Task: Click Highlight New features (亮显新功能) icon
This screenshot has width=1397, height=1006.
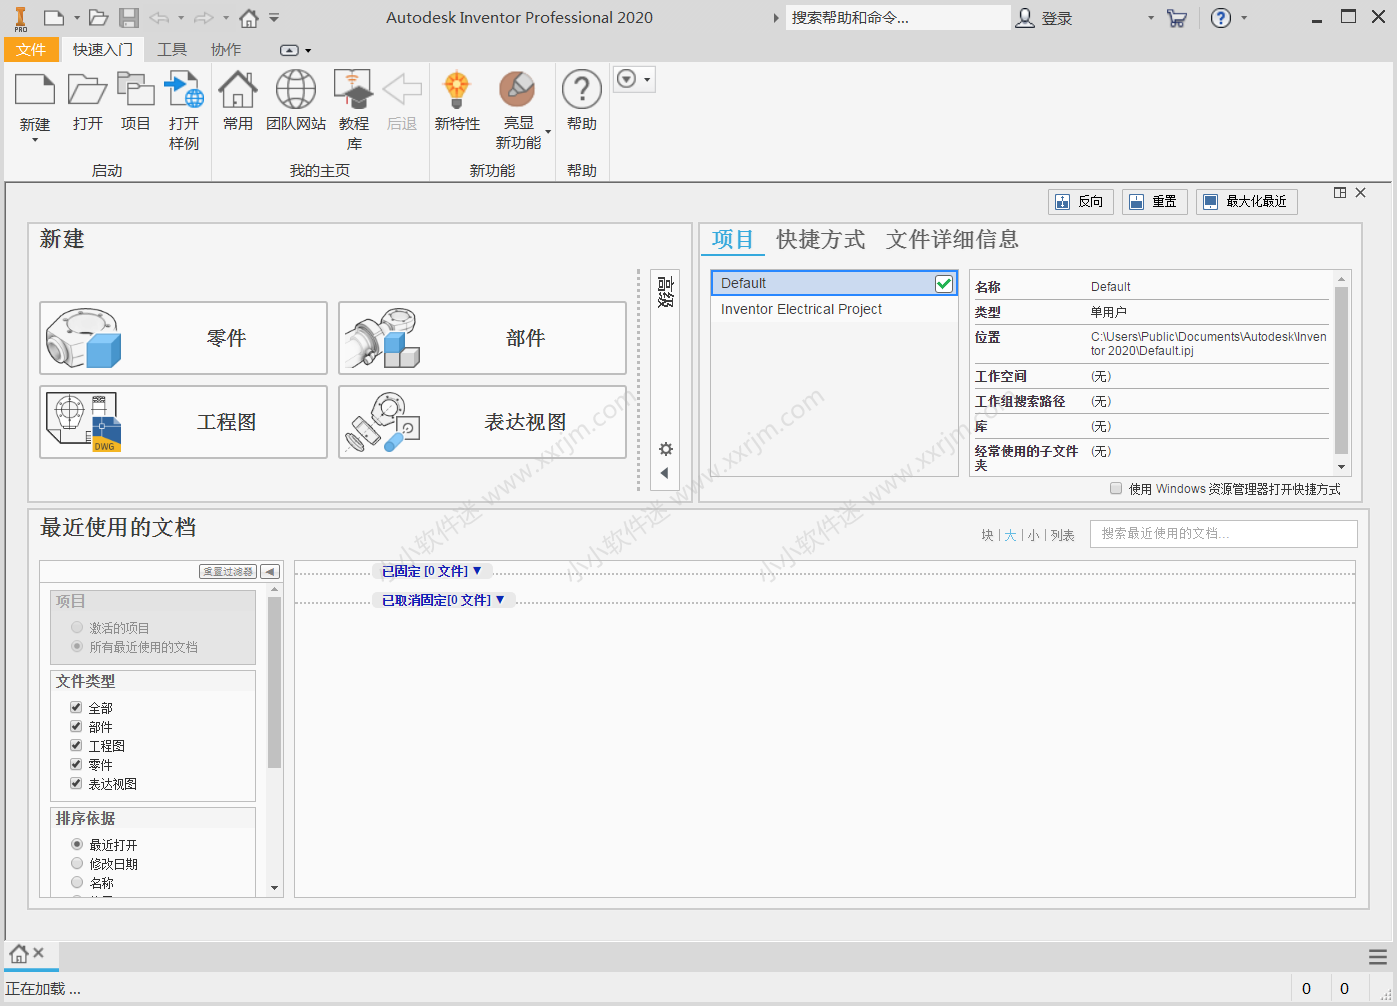Action: point(517,90)
